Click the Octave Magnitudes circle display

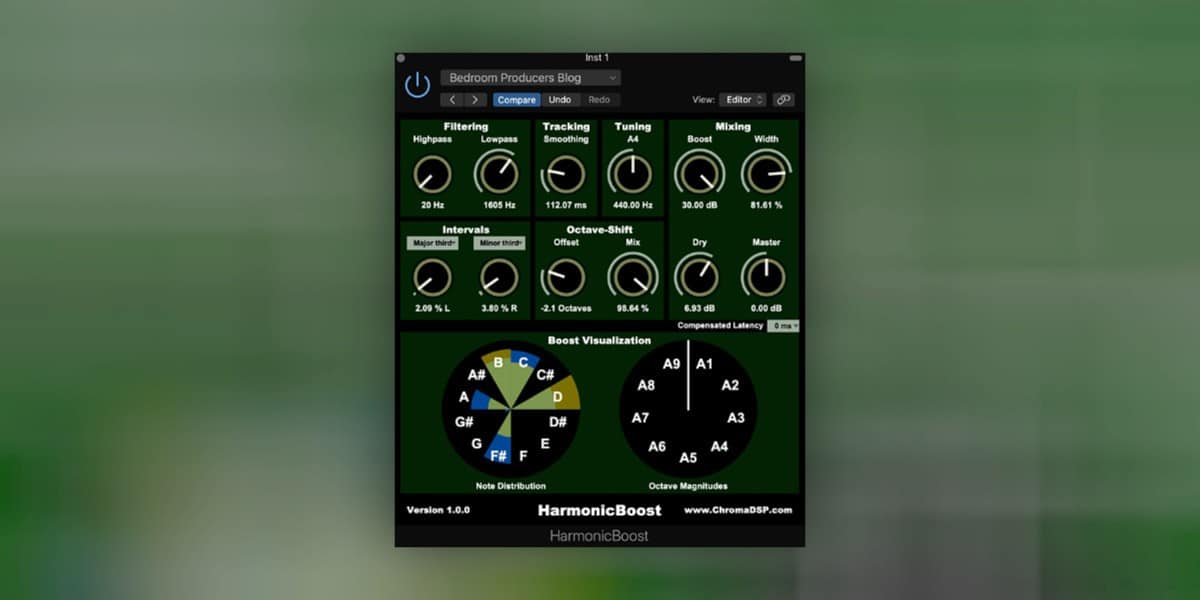688,409
